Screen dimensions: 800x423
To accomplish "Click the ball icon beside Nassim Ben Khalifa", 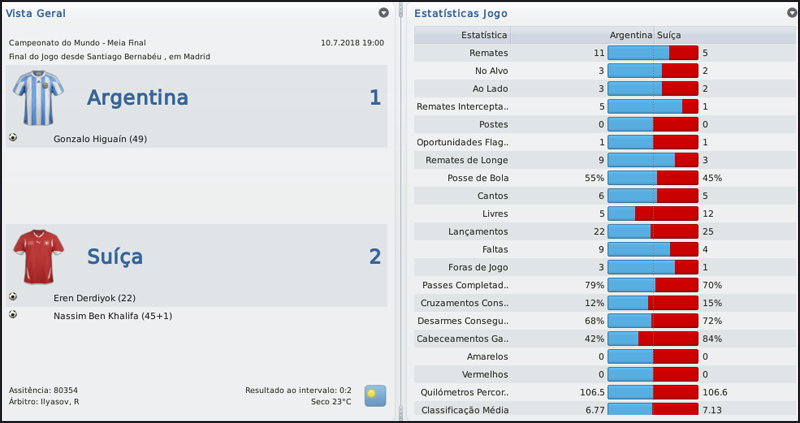I will tap(13, 314).
